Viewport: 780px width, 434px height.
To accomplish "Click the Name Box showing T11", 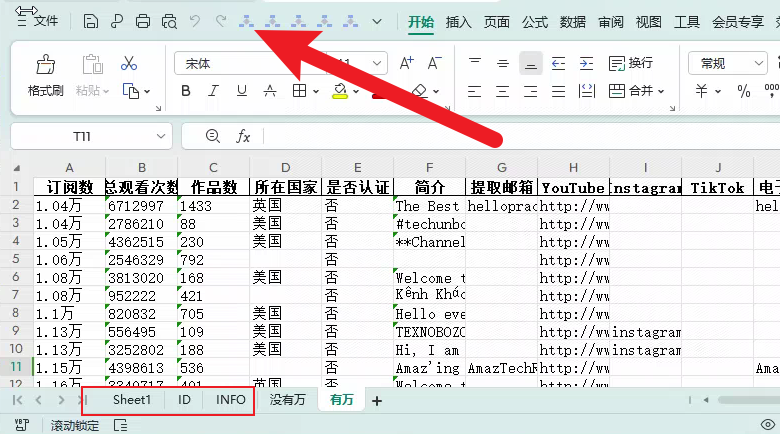I will (82, 136).
